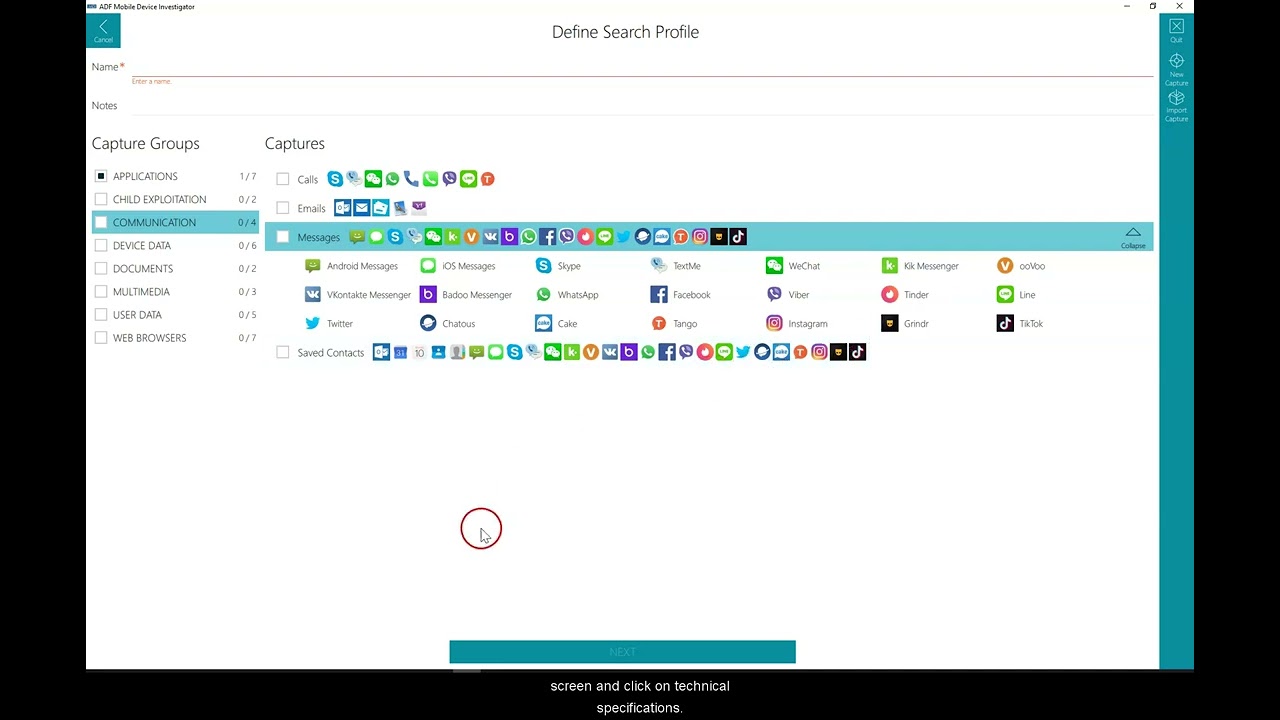Screen dimensions: 1280x720
Task: Open New Capture from the sidebar
Action: coord(1176,69)
